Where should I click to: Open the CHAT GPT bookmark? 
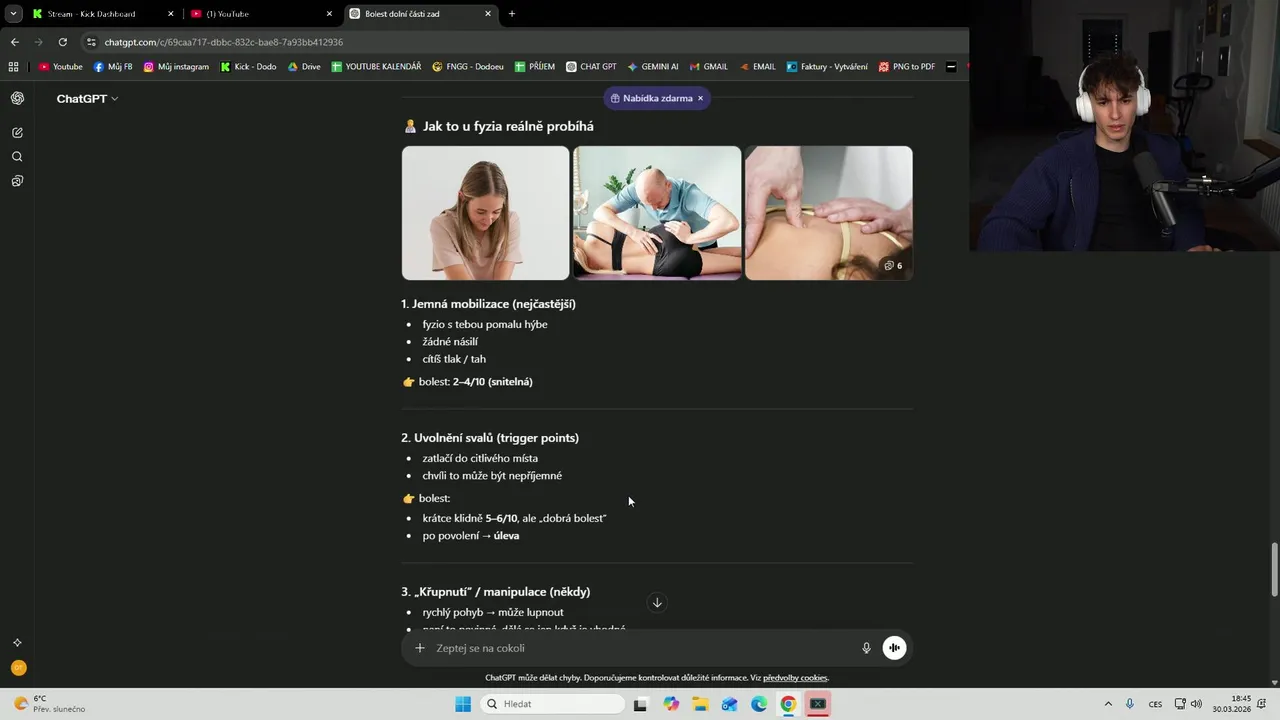coord(591,67)
